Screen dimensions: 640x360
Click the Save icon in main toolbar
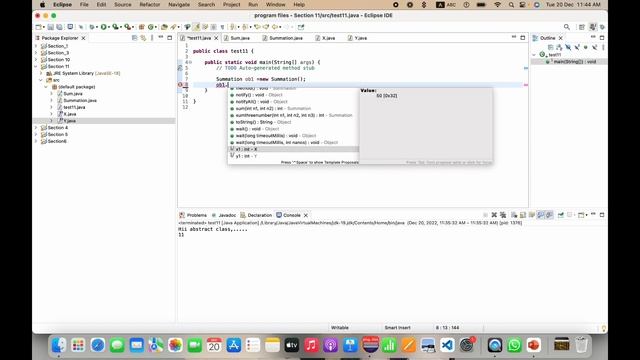(50, 27)
